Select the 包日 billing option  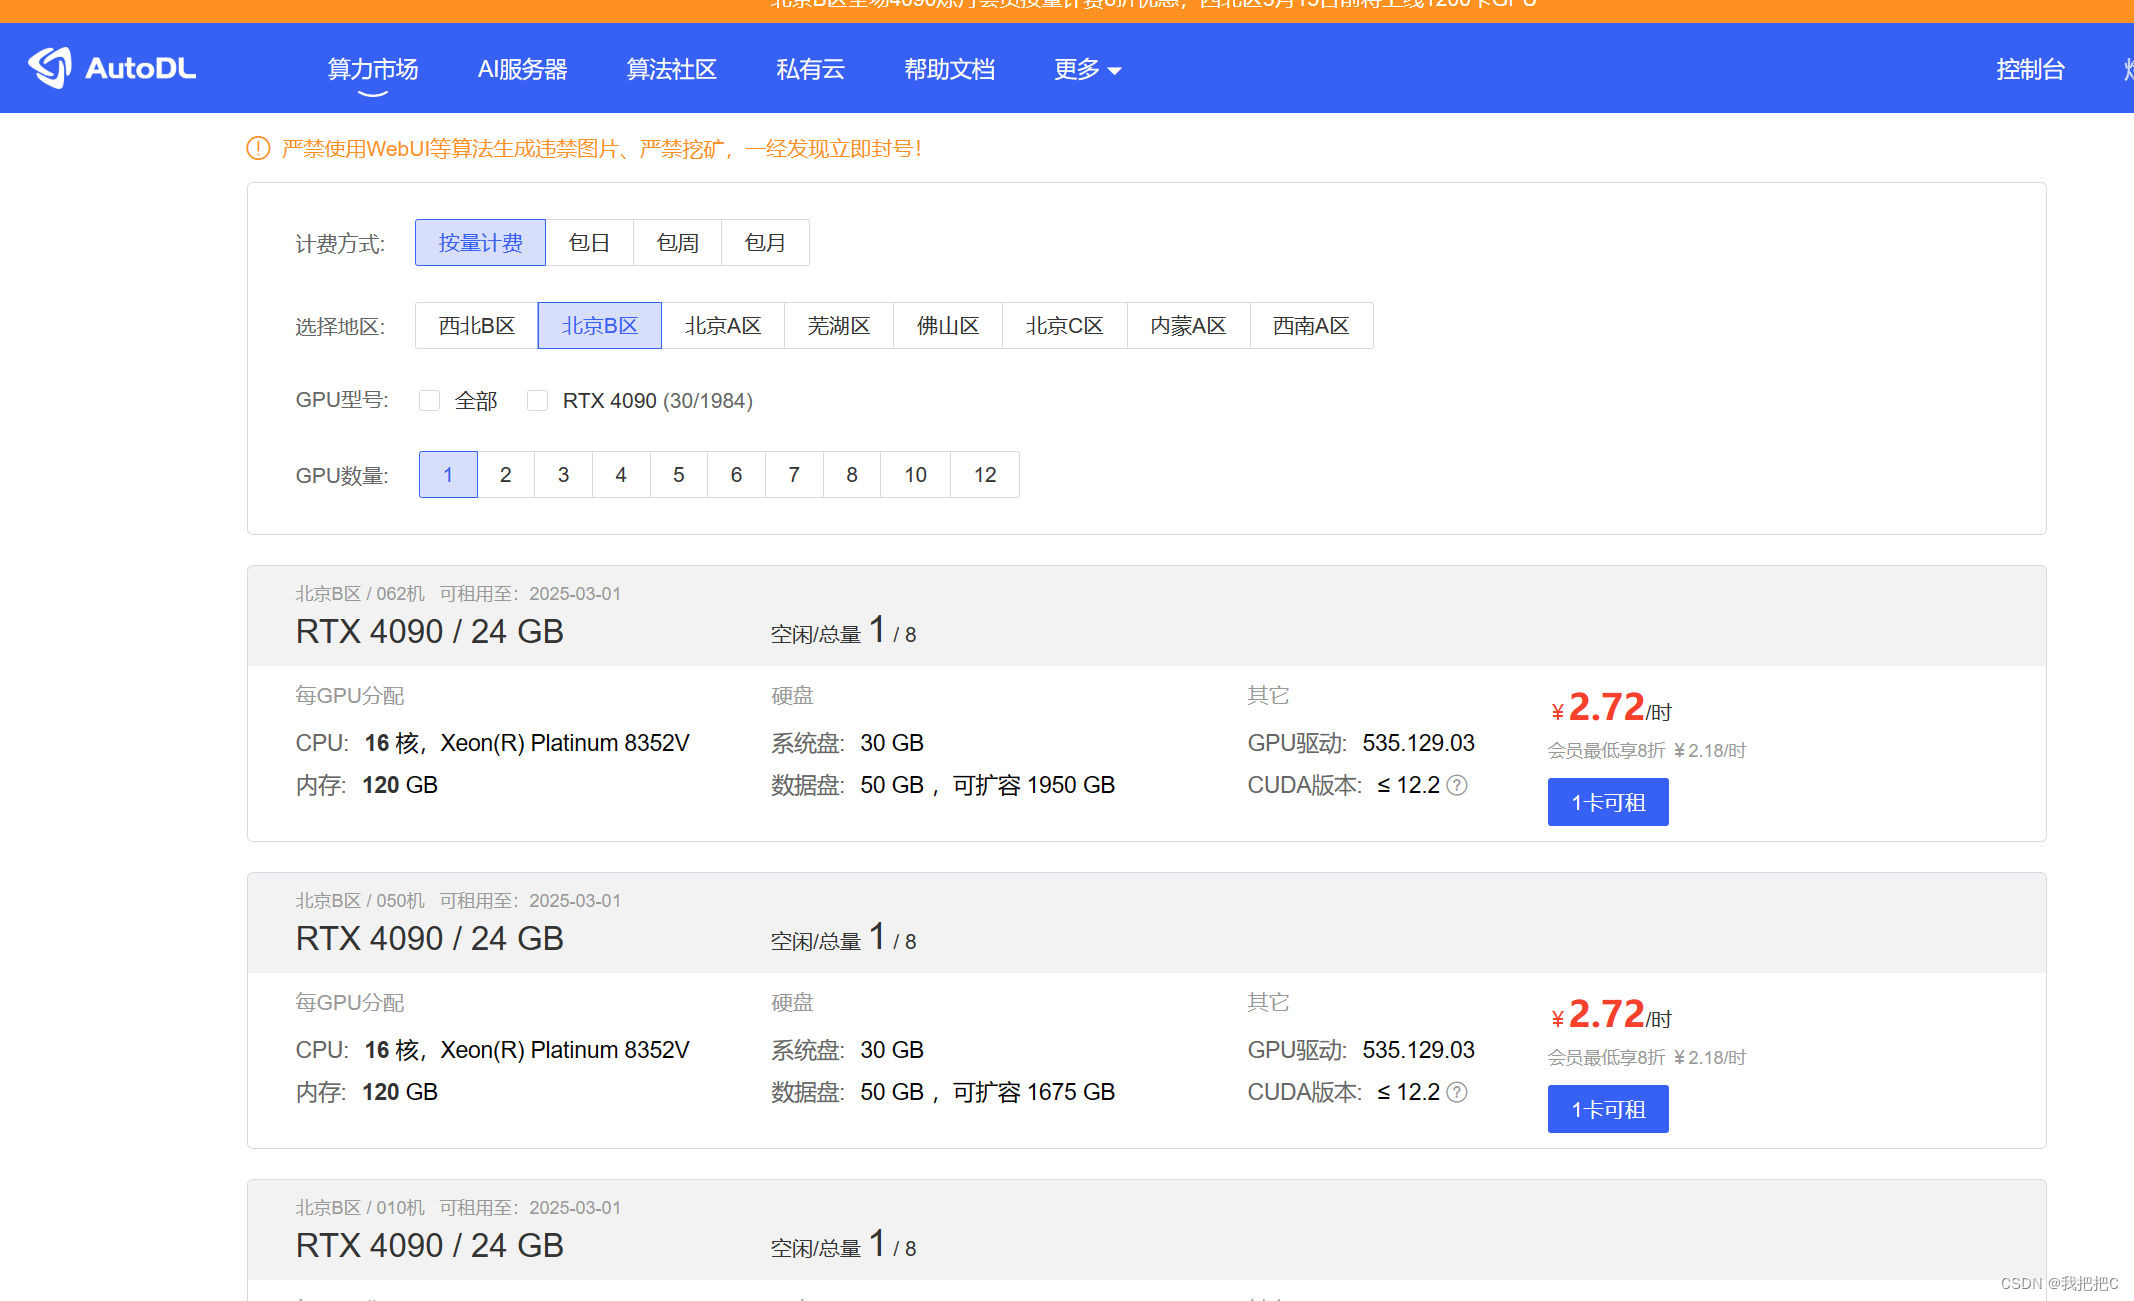(x=589, y=243)
